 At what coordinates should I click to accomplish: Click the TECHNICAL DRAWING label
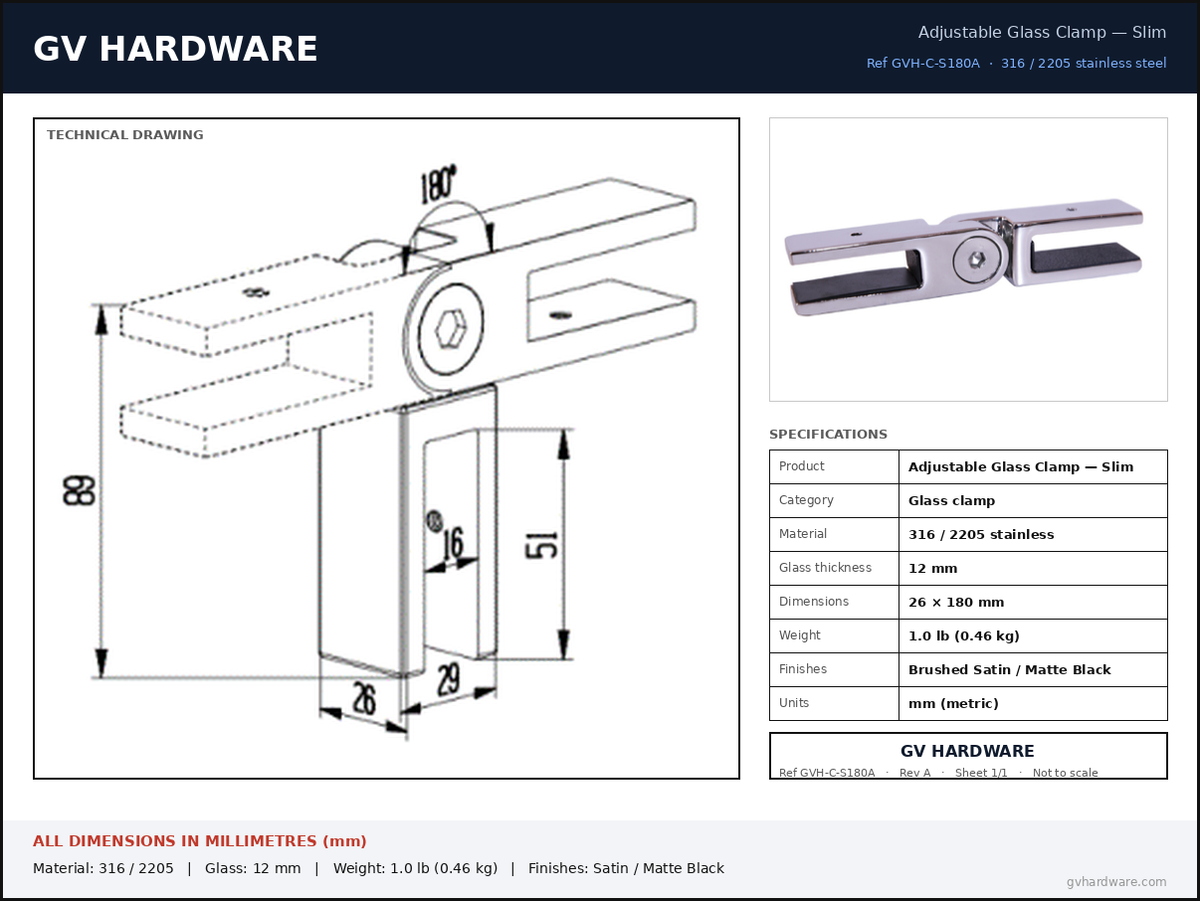click(x=125, y=135)
